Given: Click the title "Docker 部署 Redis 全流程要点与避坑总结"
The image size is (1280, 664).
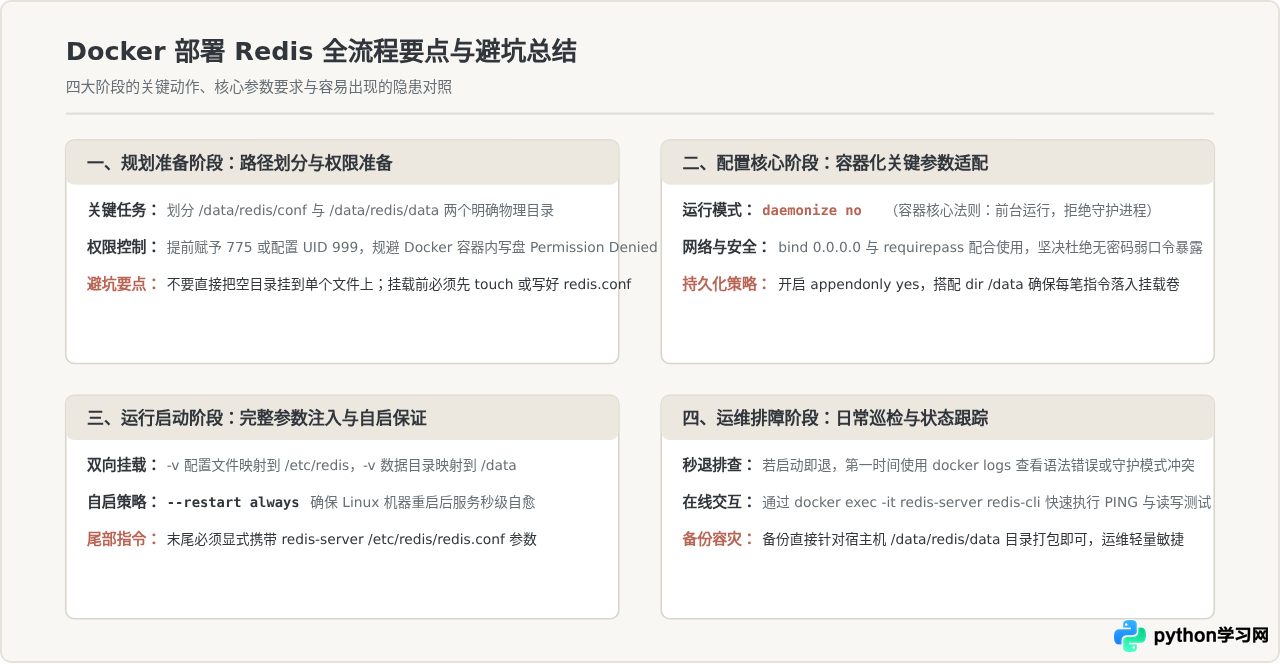Looking at the screenshot, I should (321, 51).
